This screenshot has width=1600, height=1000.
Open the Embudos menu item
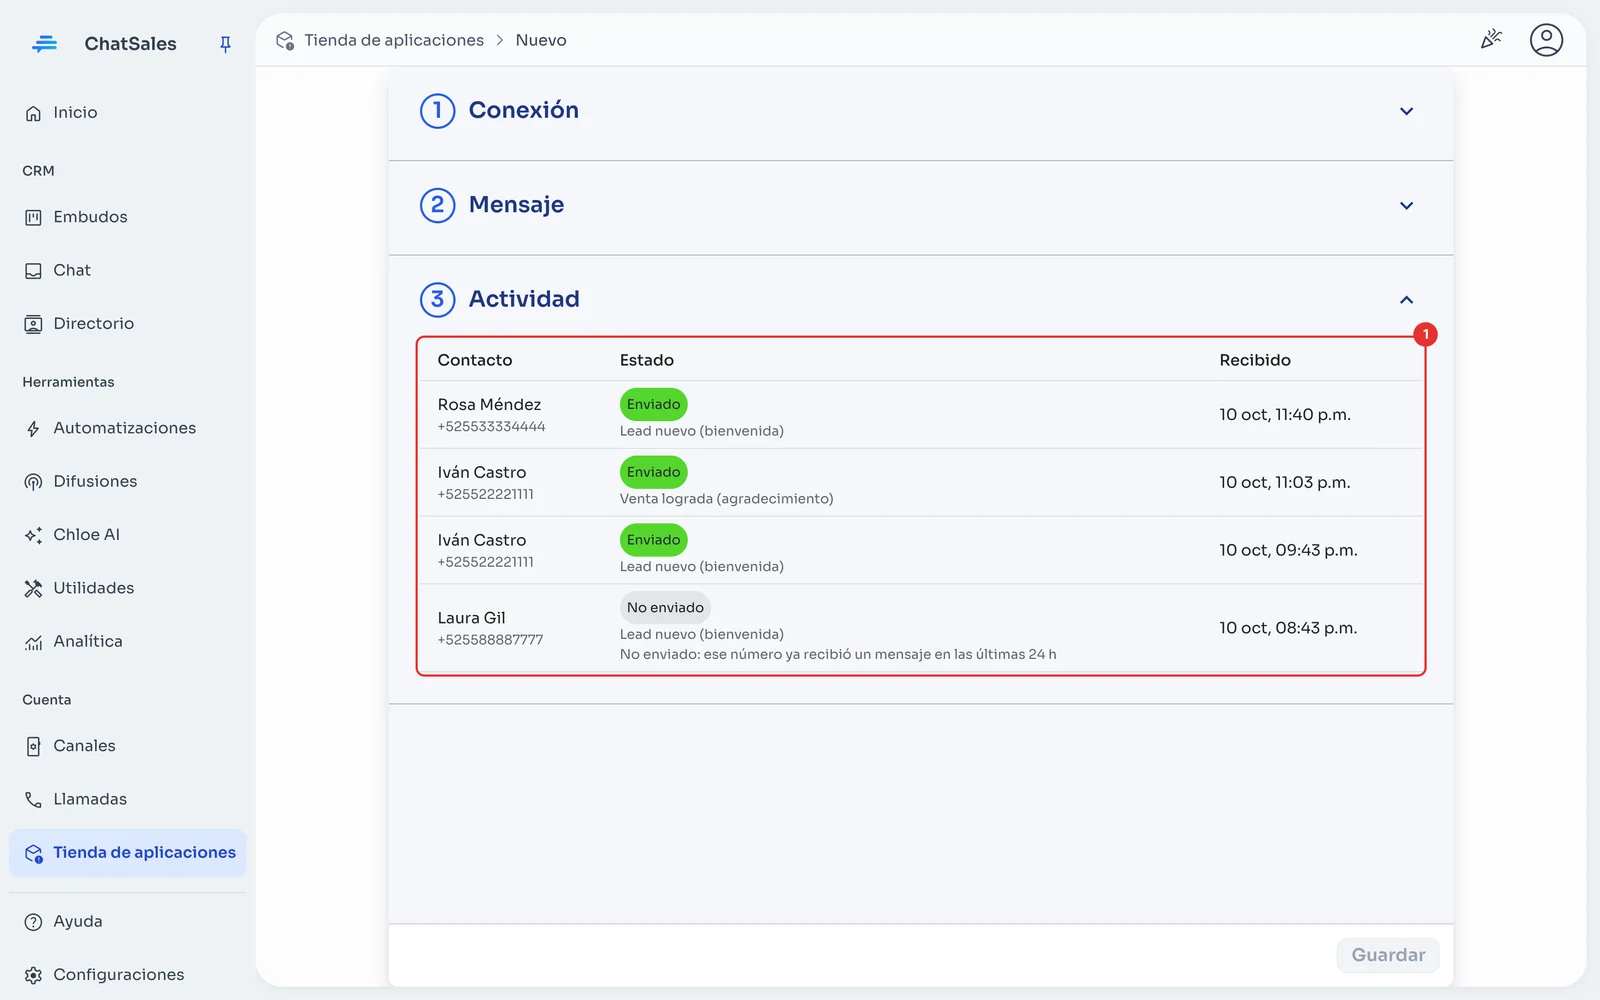coord(128,217)
